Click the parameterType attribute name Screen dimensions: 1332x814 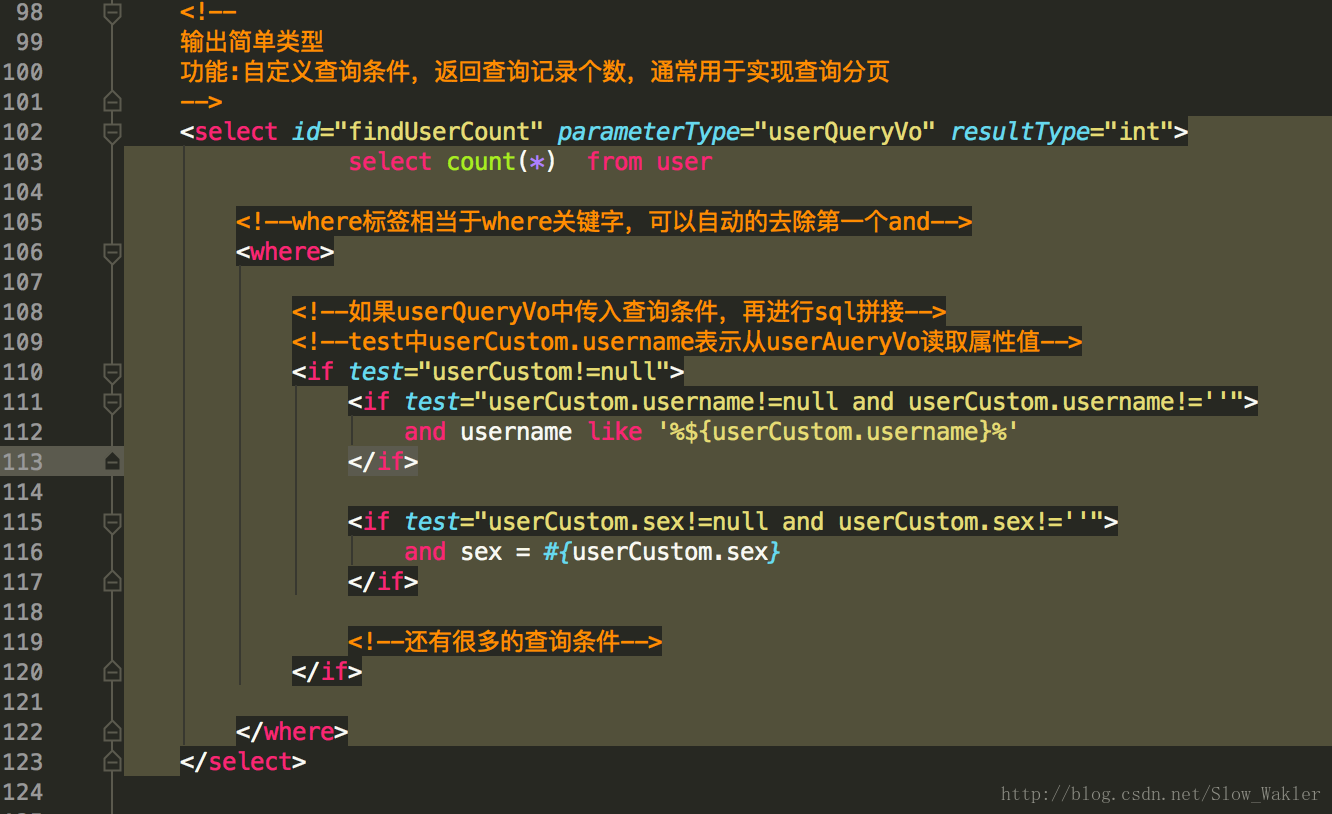pyautogui.click(x=648, y=132)
